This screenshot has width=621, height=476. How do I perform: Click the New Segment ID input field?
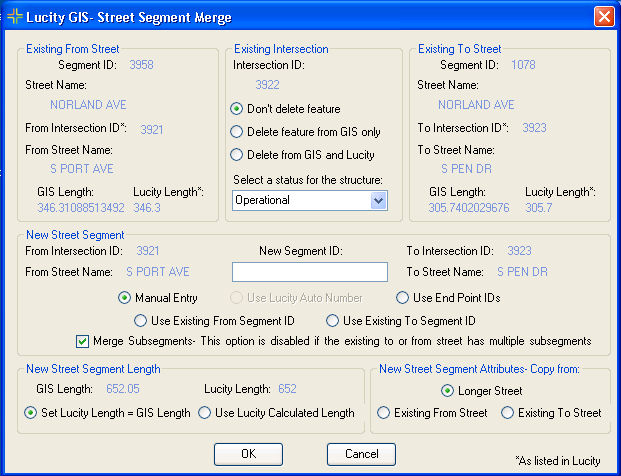pyautogui.click(x=310, y=272)
